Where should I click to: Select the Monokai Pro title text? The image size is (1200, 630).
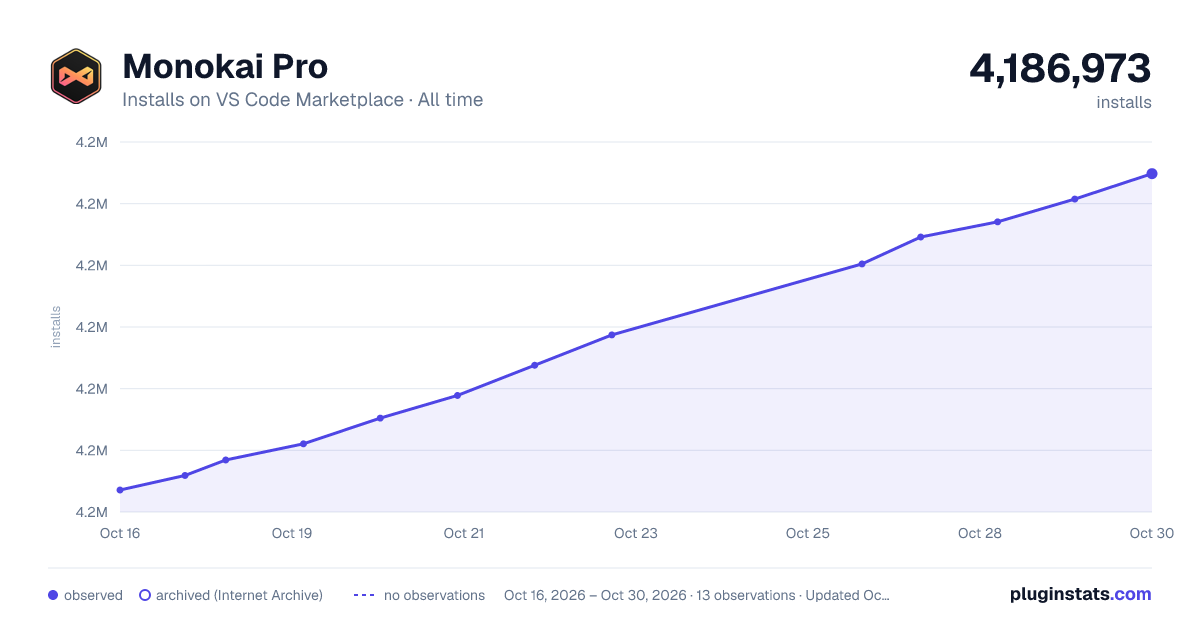coord(225,67)
